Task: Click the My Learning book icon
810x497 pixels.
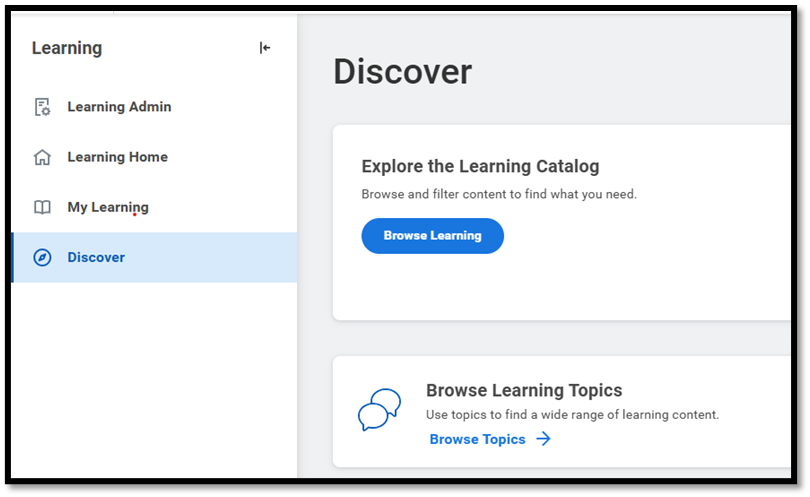Action: click(x=42, y=207)
